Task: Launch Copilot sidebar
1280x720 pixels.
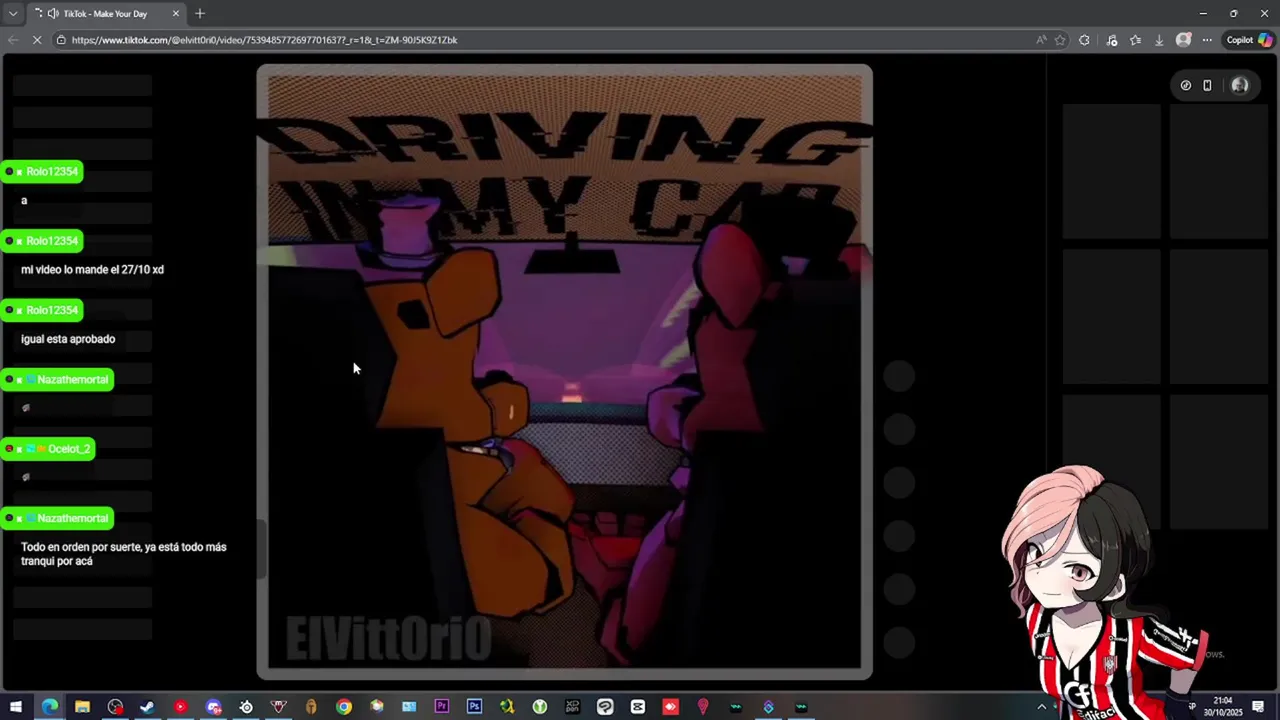Action: pyautogui.click(x=1250, y=40)
